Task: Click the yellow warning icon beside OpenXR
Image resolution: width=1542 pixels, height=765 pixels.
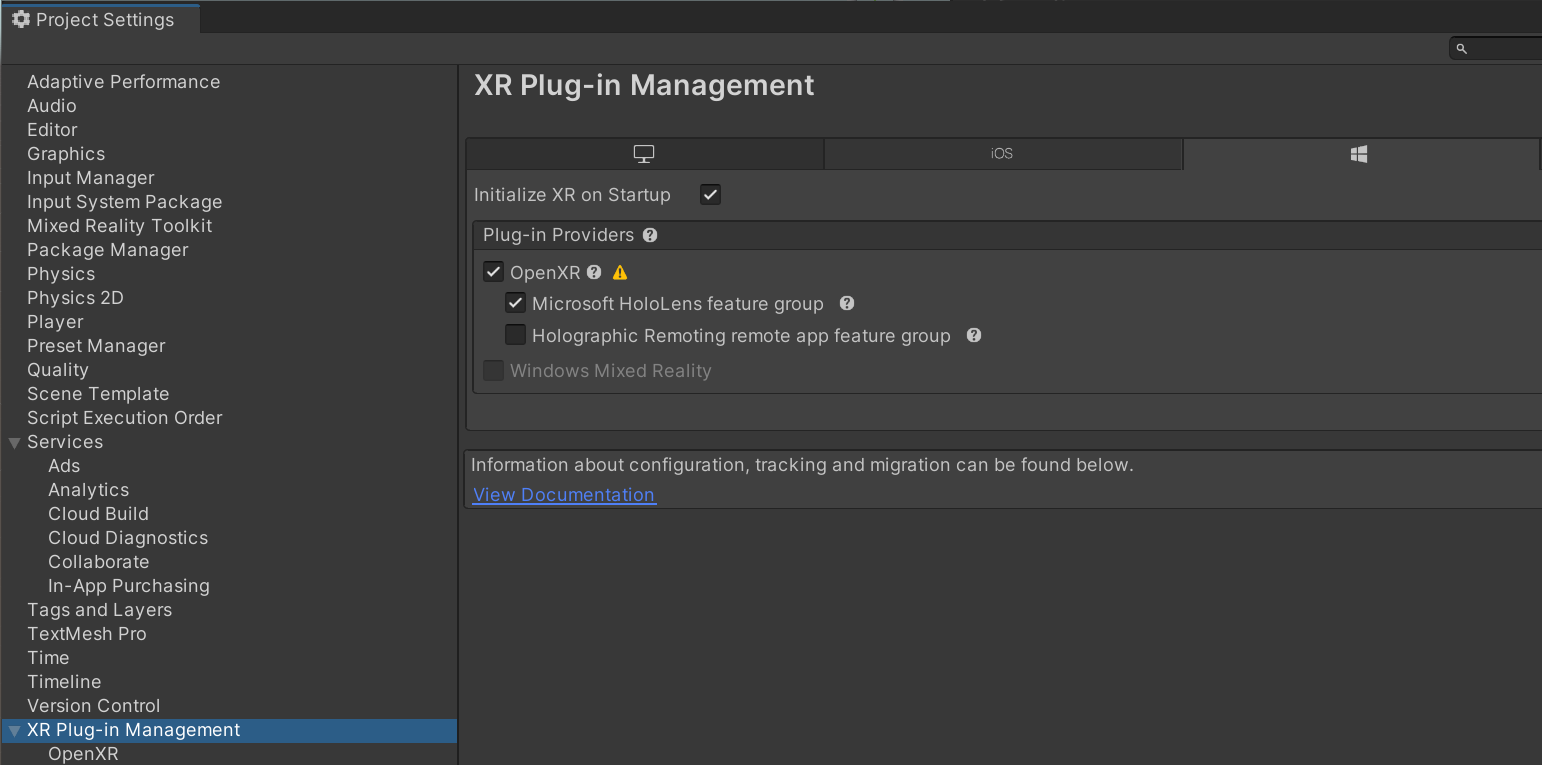Action: 620,272
